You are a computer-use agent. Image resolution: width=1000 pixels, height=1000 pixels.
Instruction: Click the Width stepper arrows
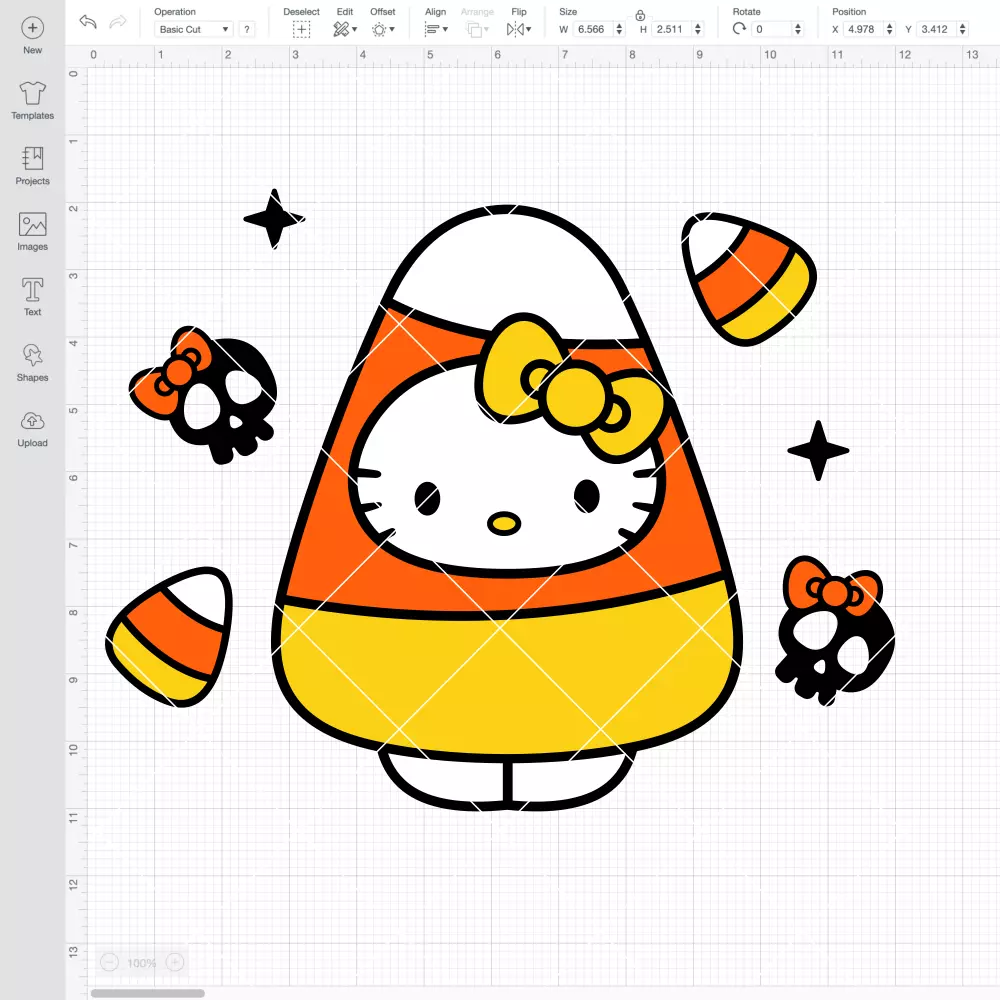pyautogui.click(x=619, y=29)
